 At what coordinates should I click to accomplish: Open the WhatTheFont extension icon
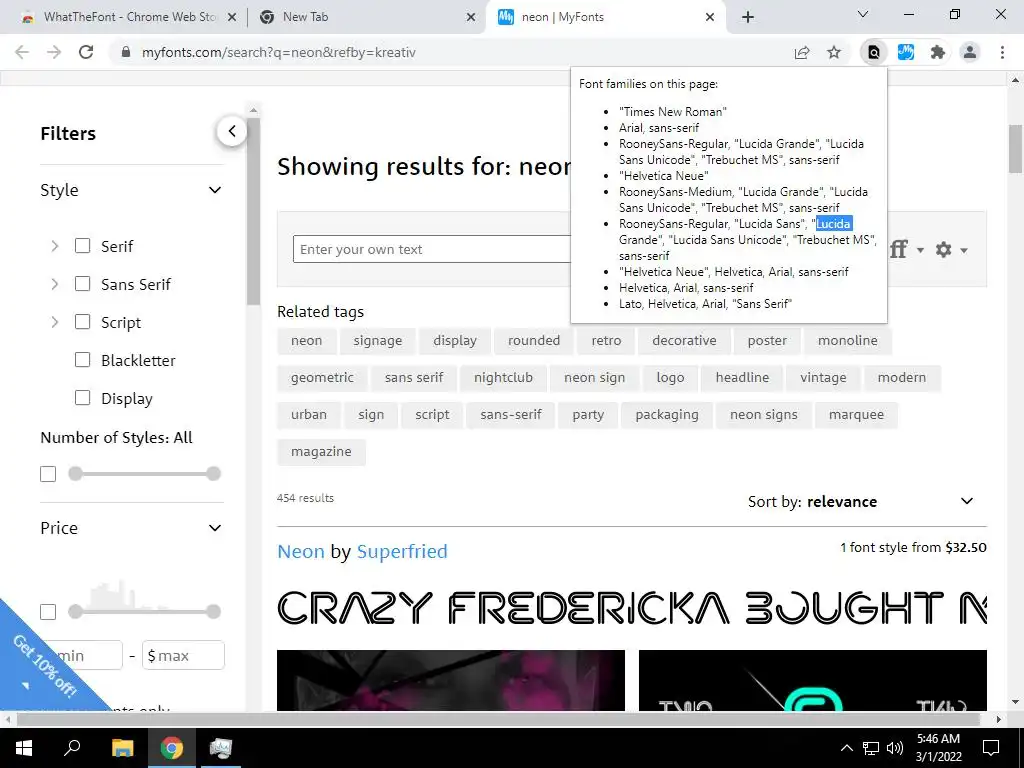pos(906,52)
